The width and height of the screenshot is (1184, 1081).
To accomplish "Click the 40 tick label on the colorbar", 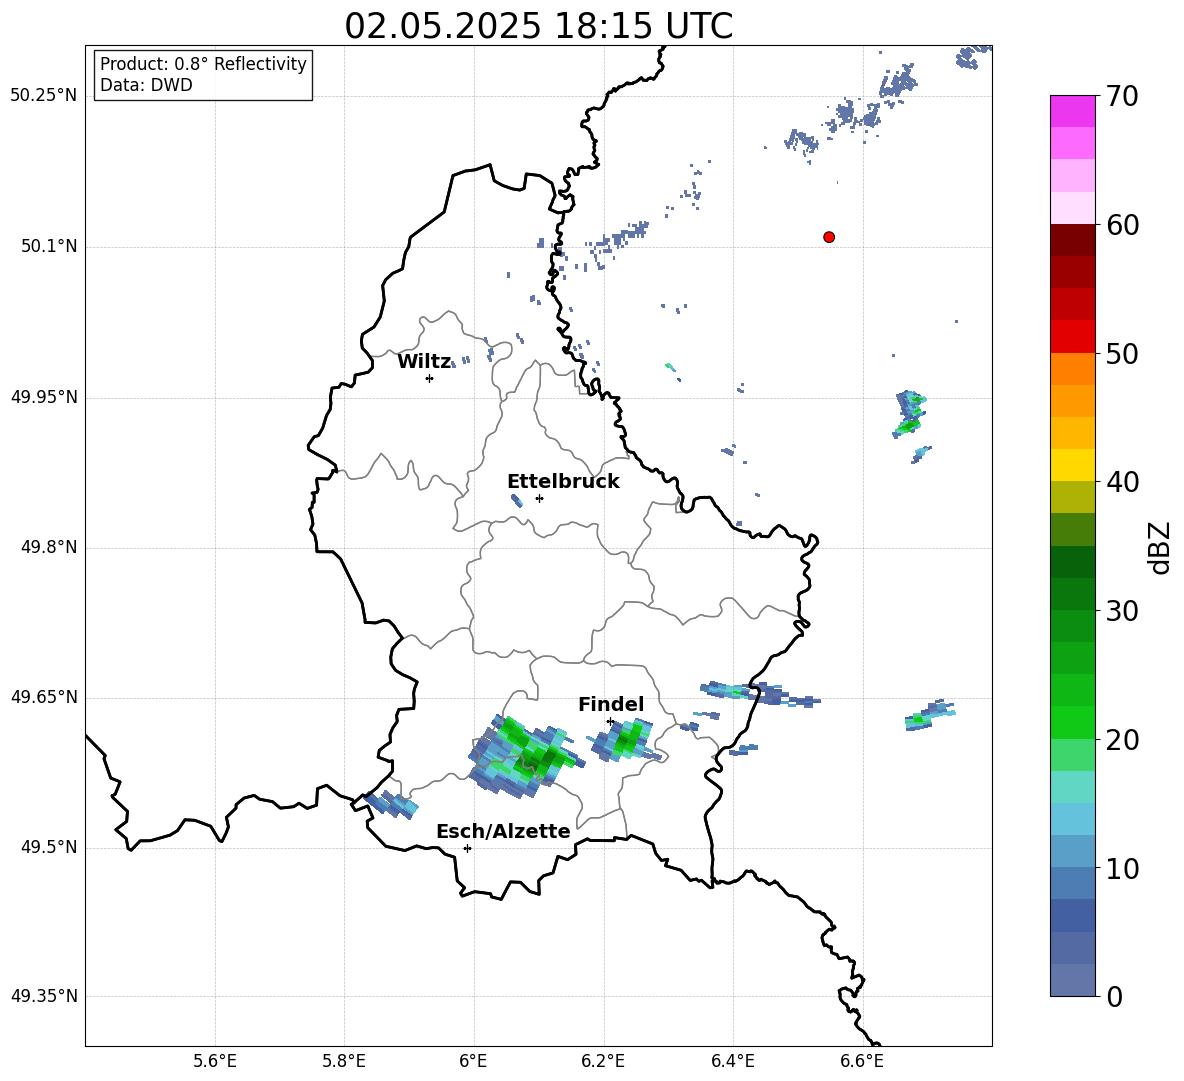I will click(1122, 482).
